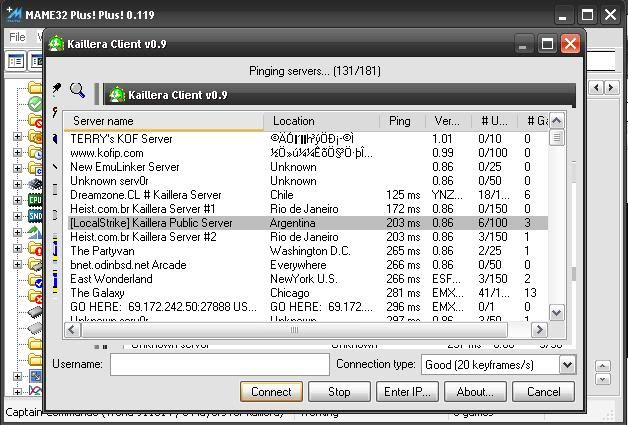628x425 pixels.
Task: Click the right tab-scroll arrow in MAME32
Action: [x=611, y=87]
